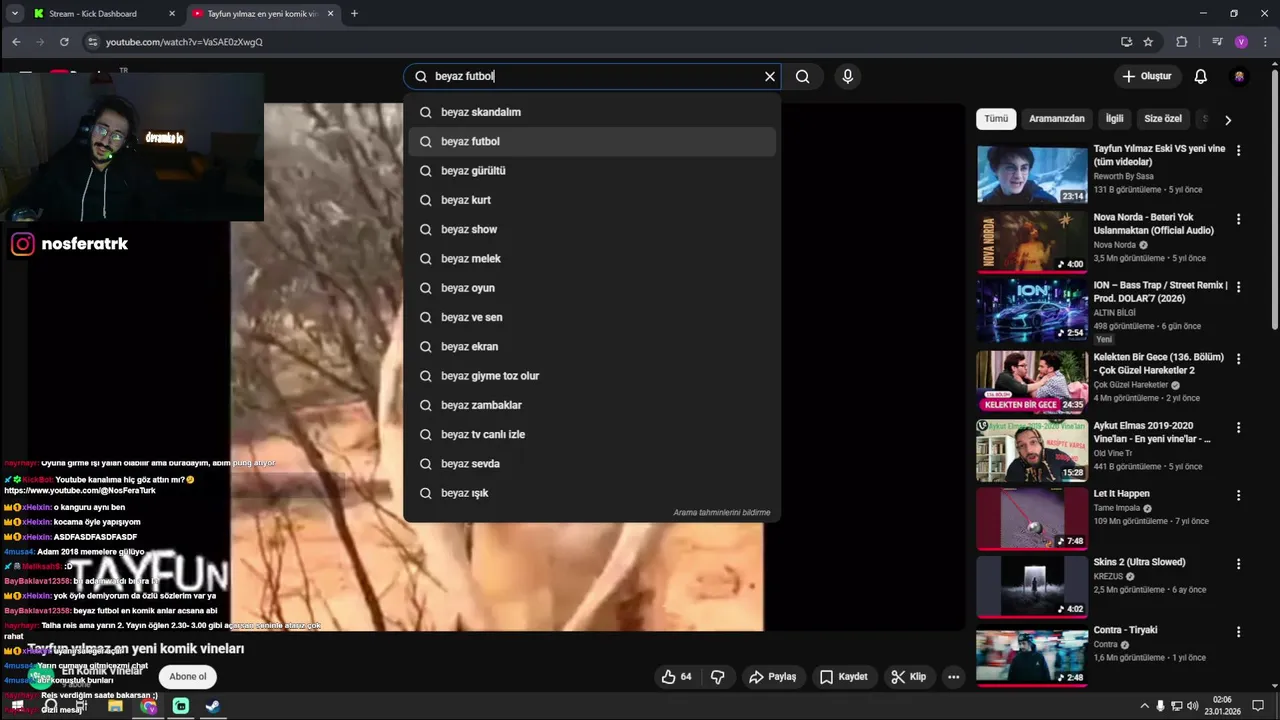Select suggestion beyaz skandalım
Viewport: 1280px width, 720px height.
(592, 112)
